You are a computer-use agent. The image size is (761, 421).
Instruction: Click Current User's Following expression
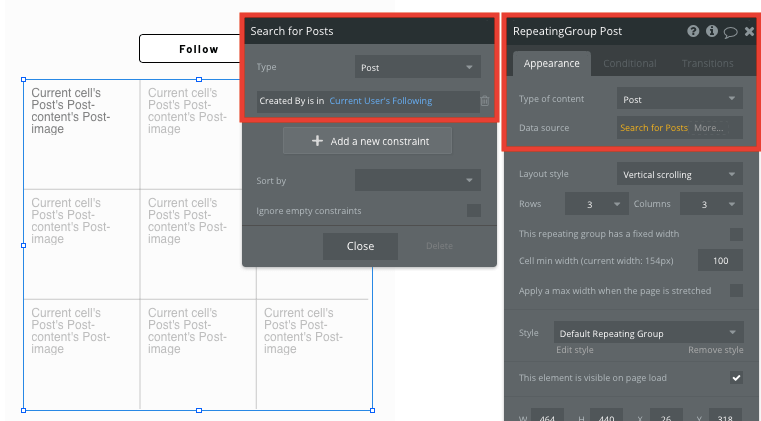[x=380, y=101]
